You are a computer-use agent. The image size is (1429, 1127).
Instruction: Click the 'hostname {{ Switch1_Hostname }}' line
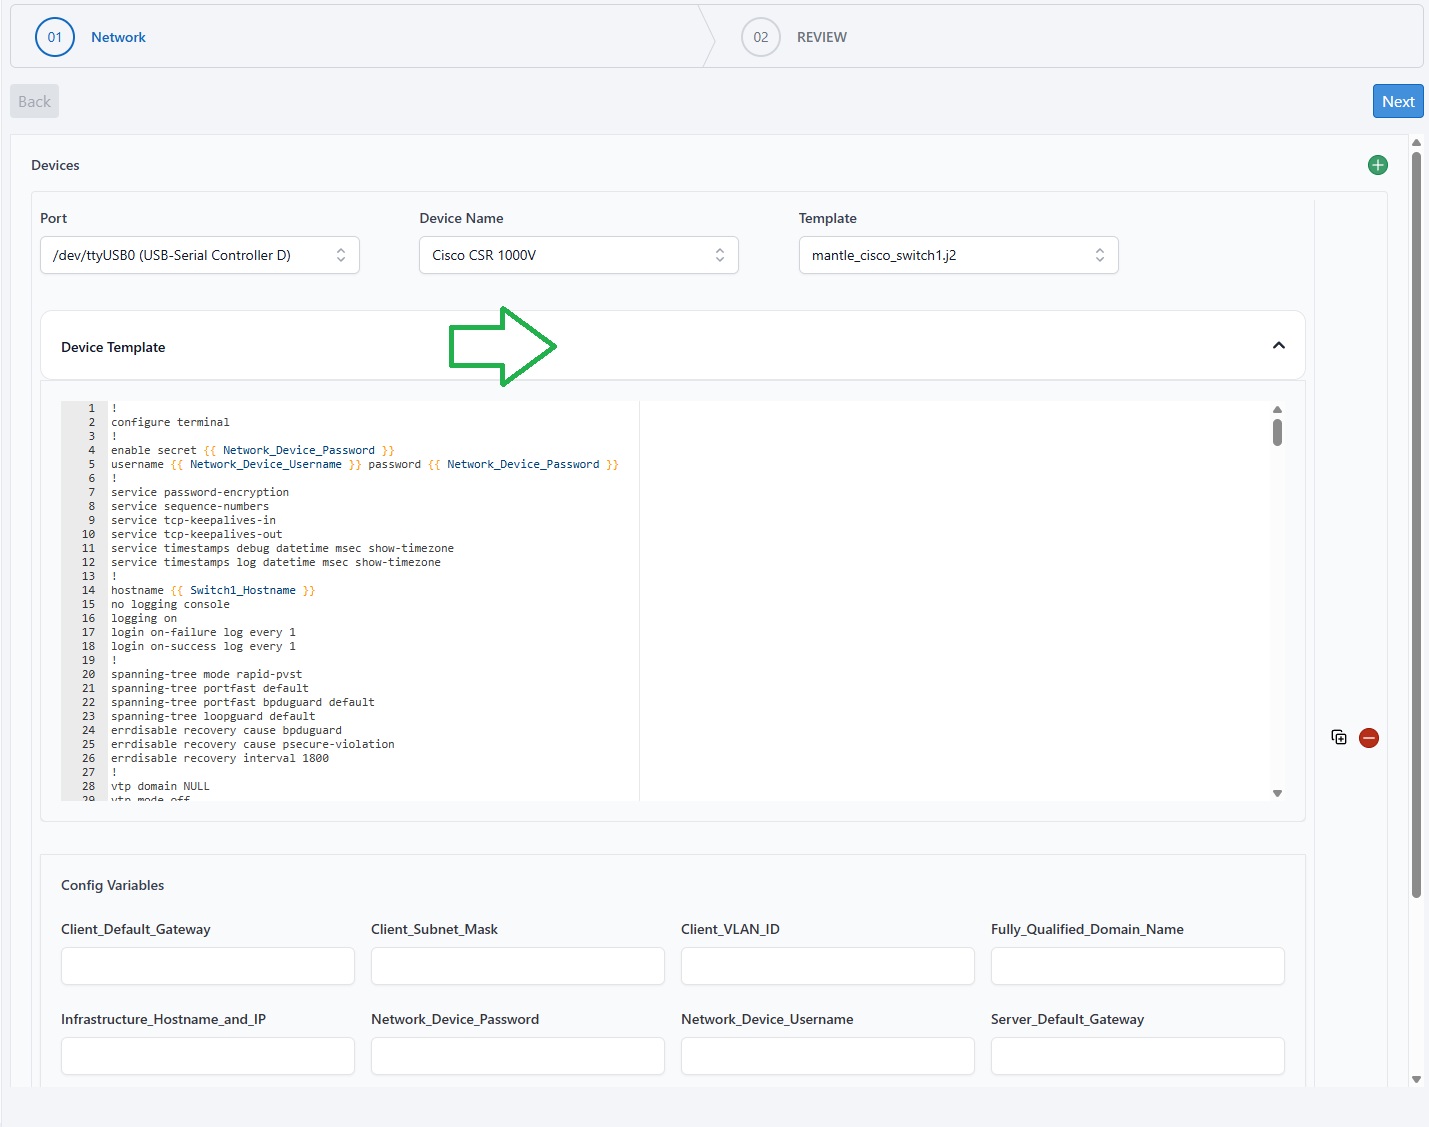(x=213, y=590)
